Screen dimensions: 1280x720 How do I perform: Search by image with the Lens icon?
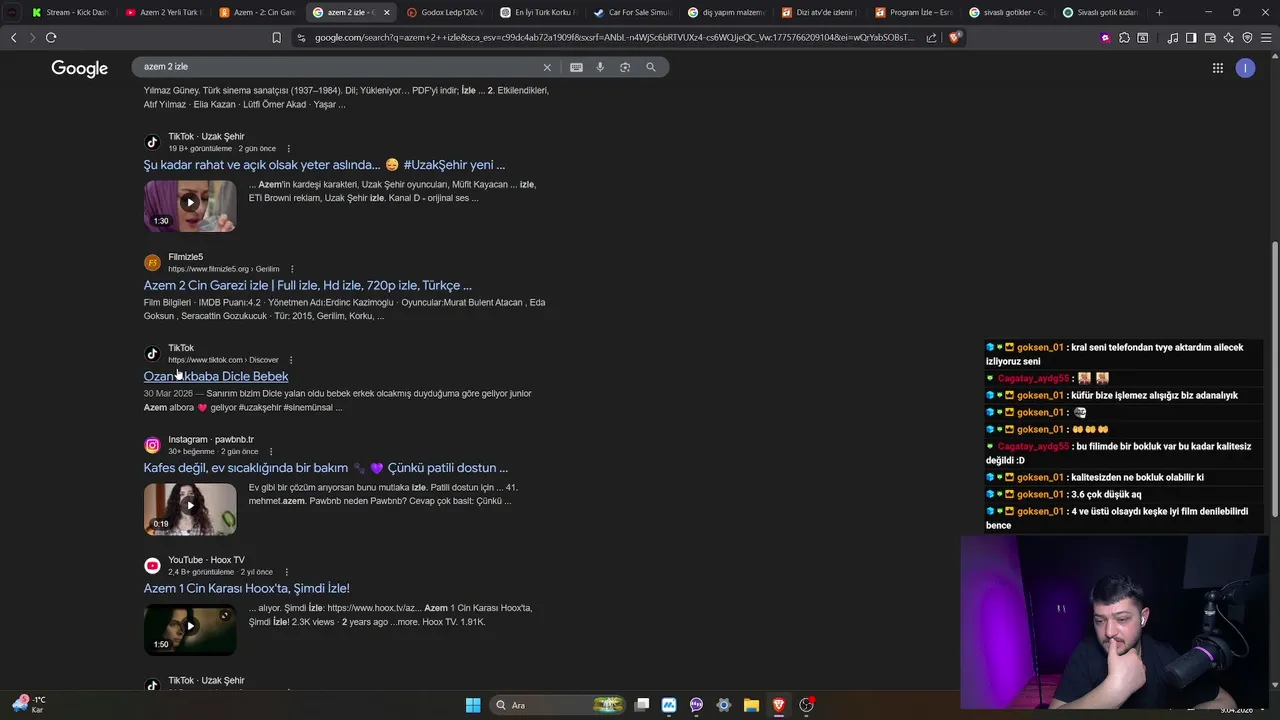tap(625, 67)
